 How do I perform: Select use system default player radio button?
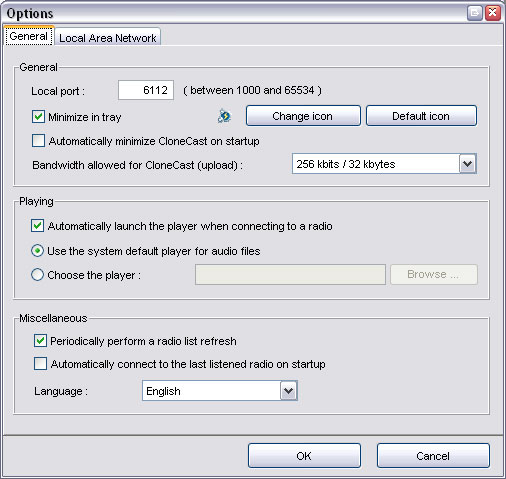pyautogui.click(x=37, y=251)
